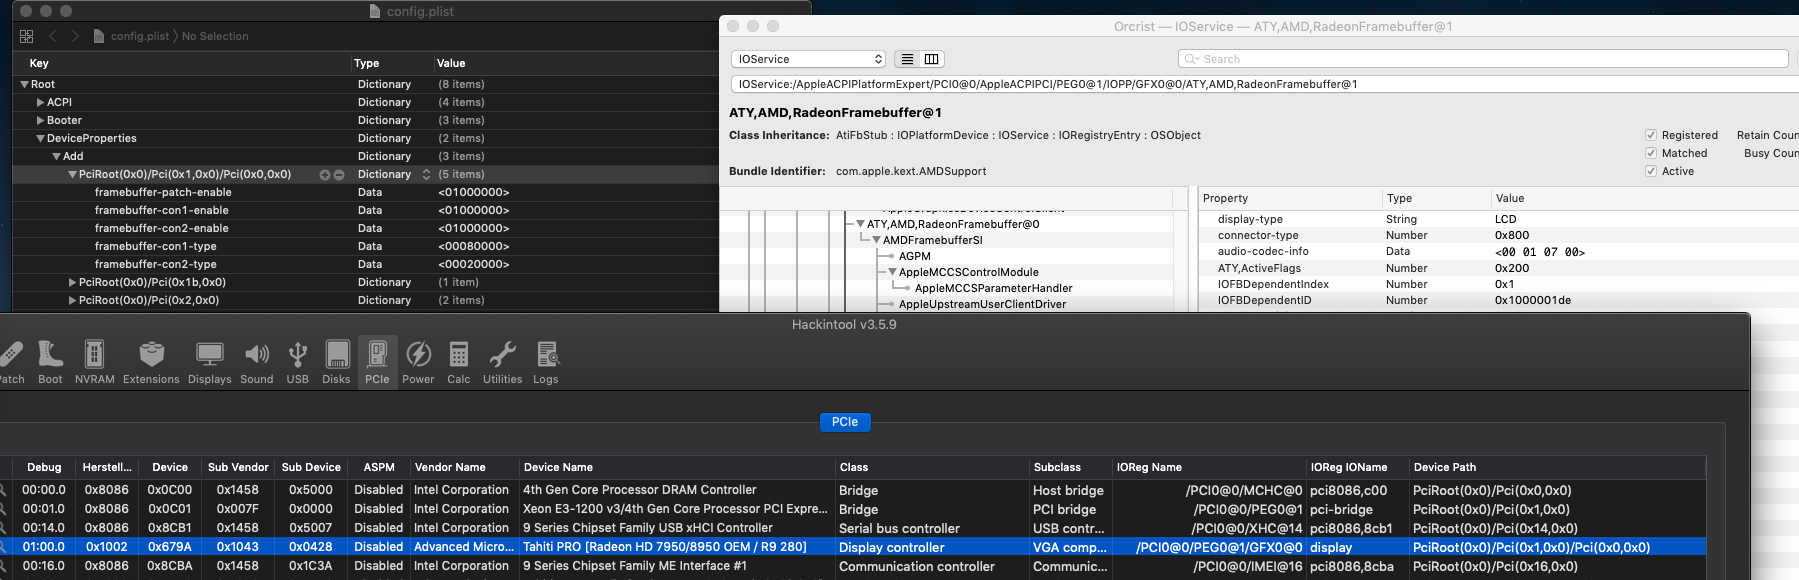Sort by Device Name column header

[x=676, y=467]
